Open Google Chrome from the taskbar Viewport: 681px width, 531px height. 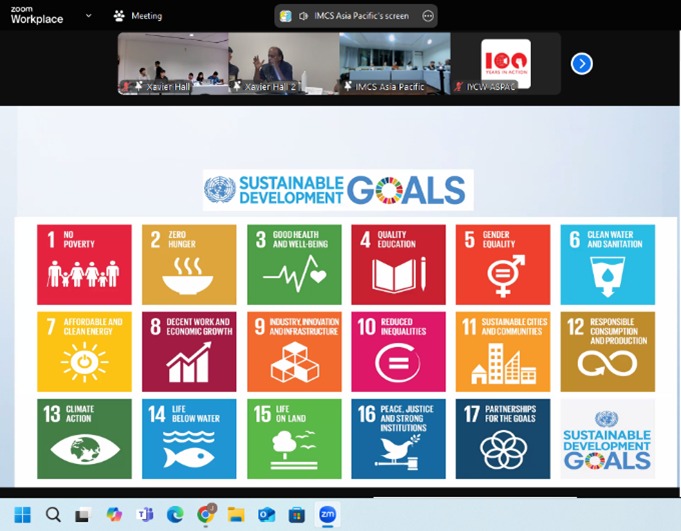click(205, 515)
